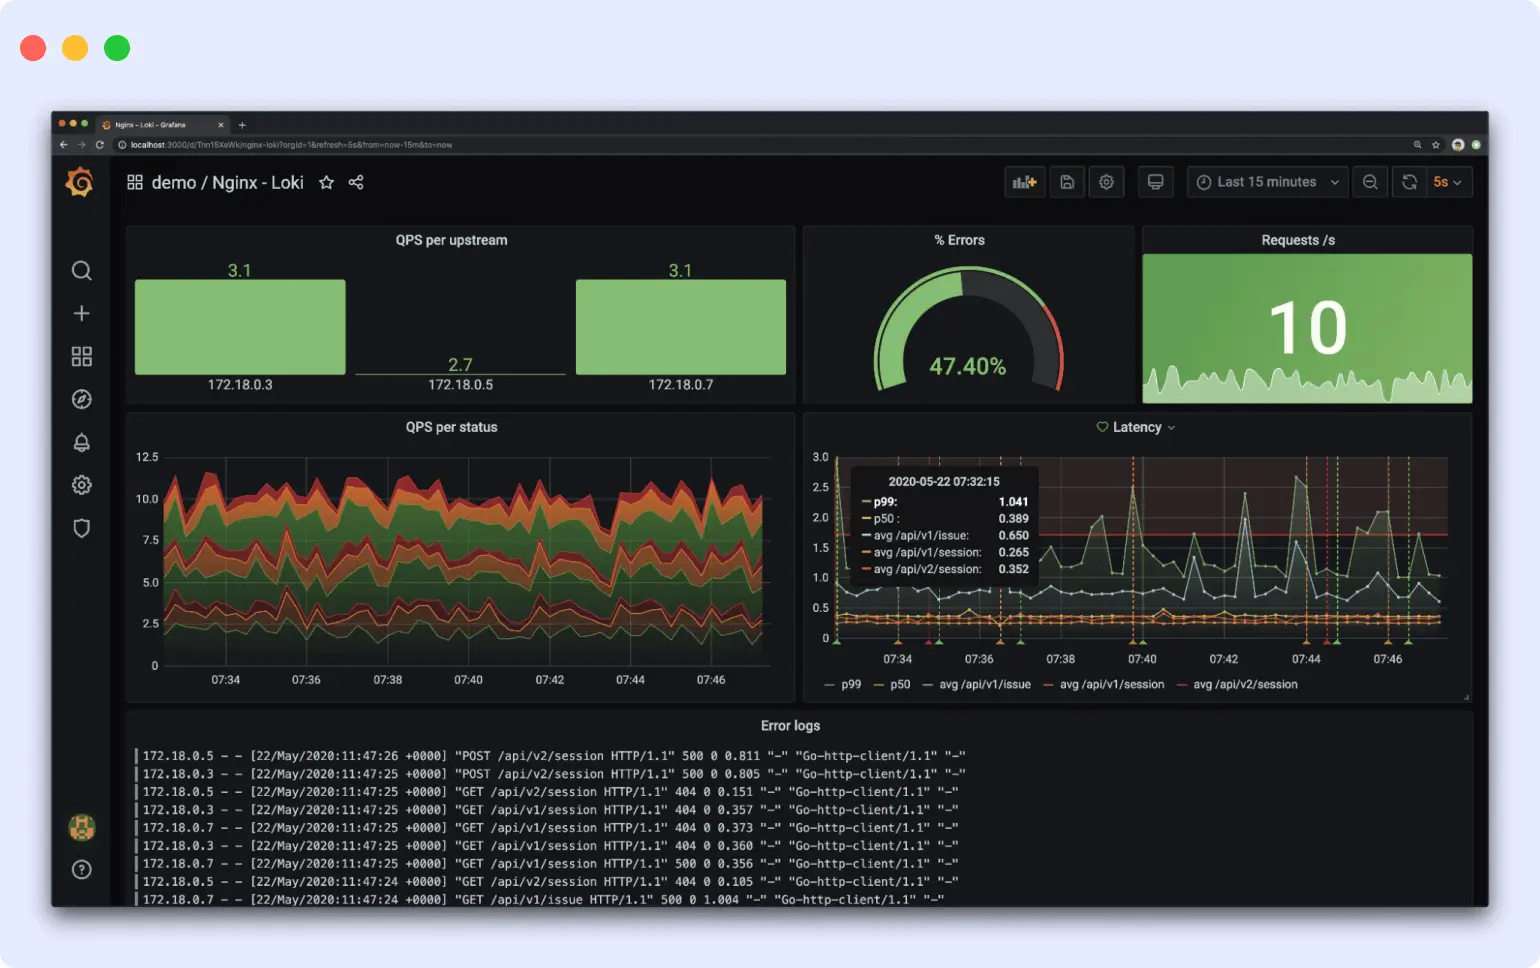1540x968 pixels.
Task: Open Explore compass icon in the sidebar
Action: coord(82,400)
